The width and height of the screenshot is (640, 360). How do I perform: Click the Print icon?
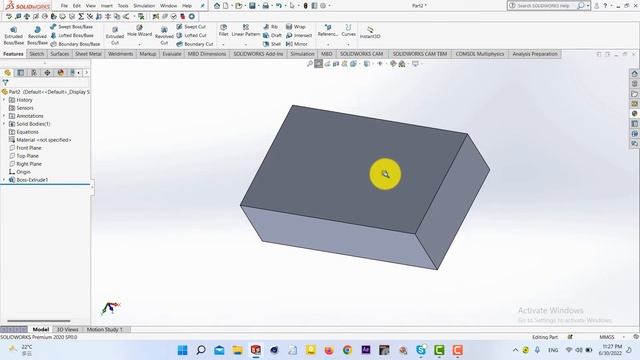(x=266, y=6)
